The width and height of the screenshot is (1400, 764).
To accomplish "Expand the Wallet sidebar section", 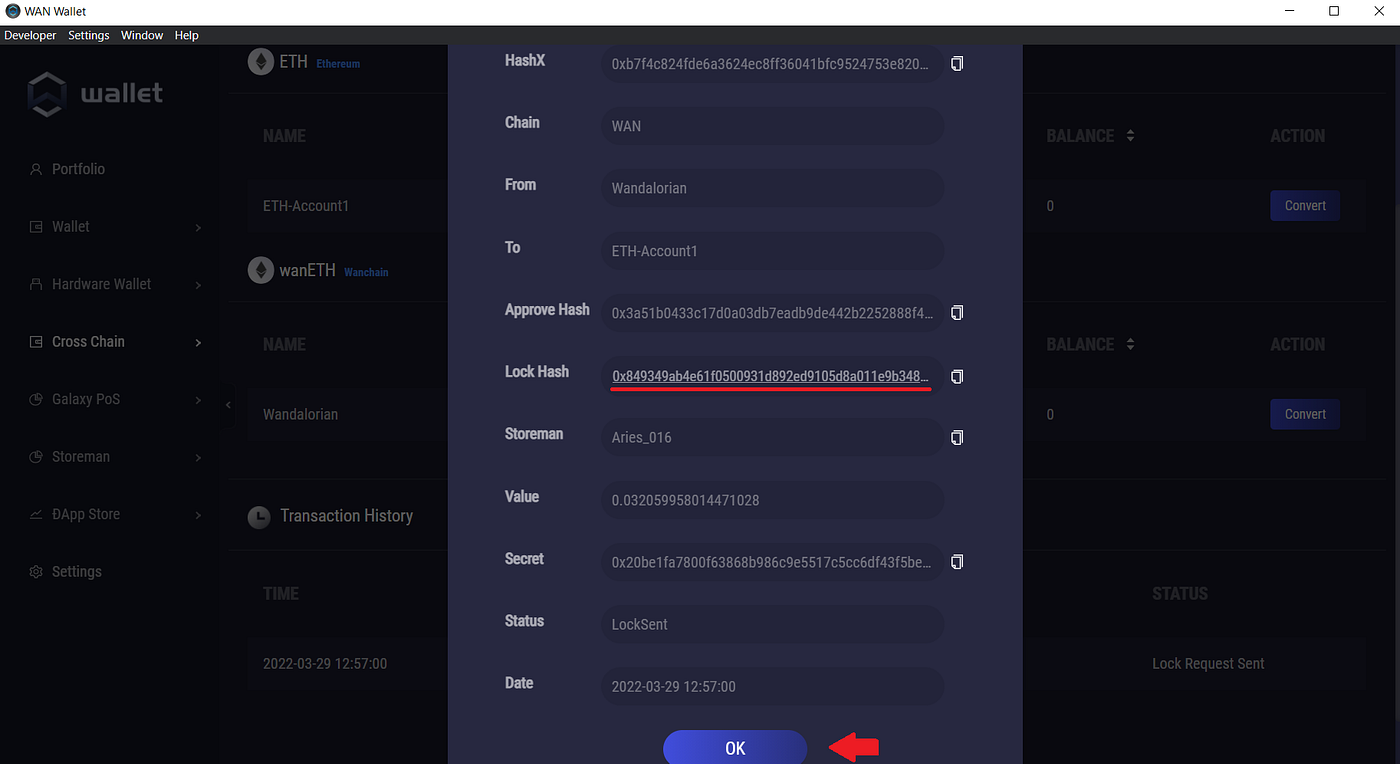I will click(198, 228).
